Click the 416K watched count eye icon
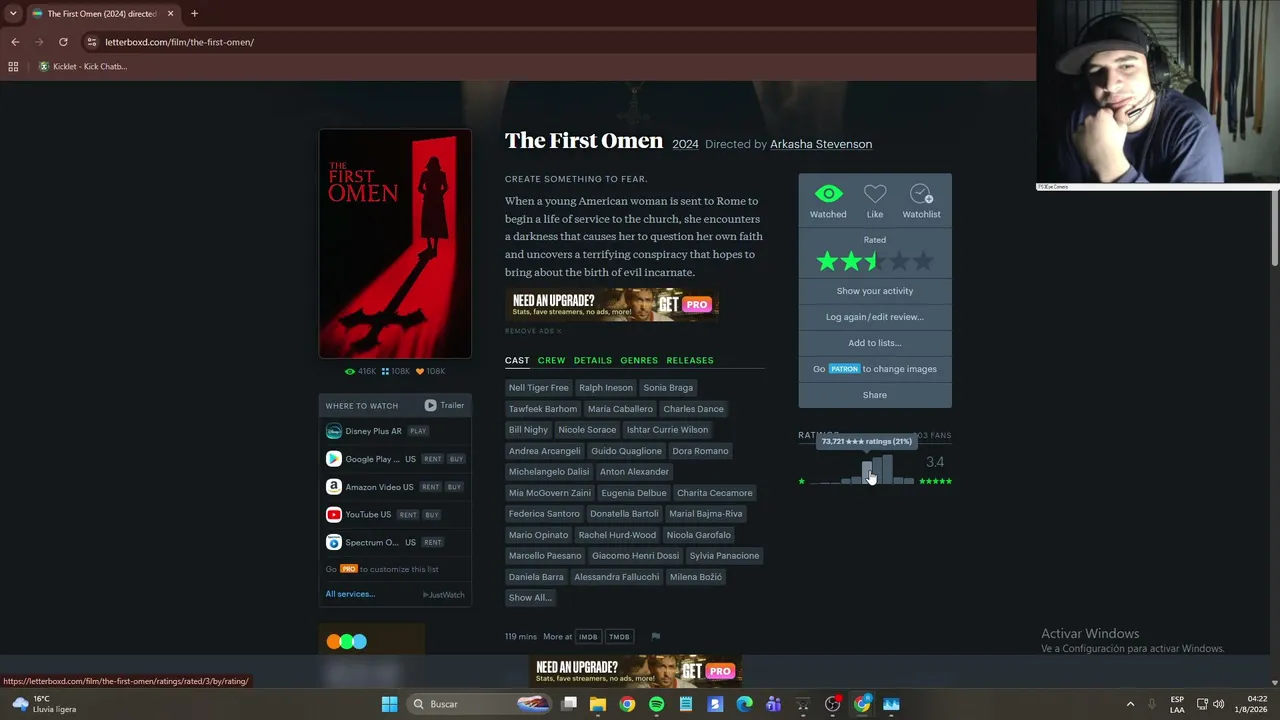Image resolution: width=1280 pixels, height=720 pixels. (350, 371)
